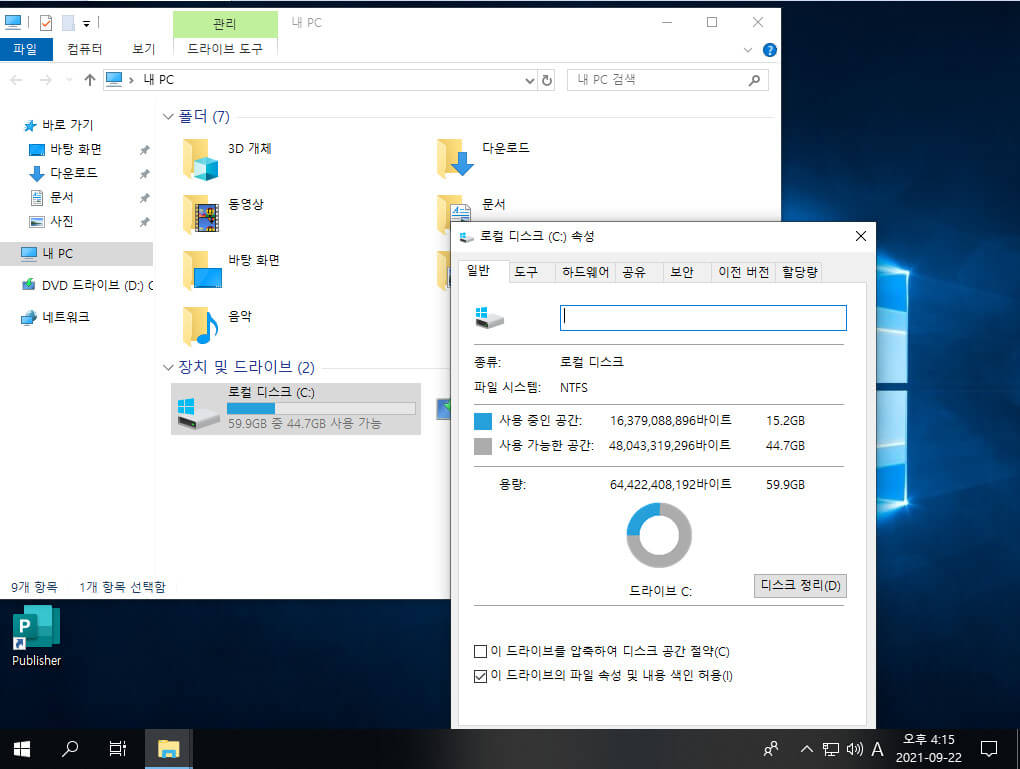Click the 디스크 정리(D) button

coord(800,586)
